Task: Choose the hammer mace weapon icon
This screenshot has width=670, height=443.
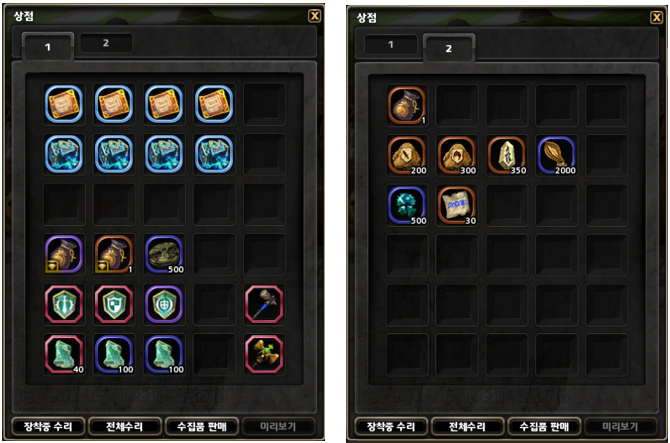Action: [264, 304]
